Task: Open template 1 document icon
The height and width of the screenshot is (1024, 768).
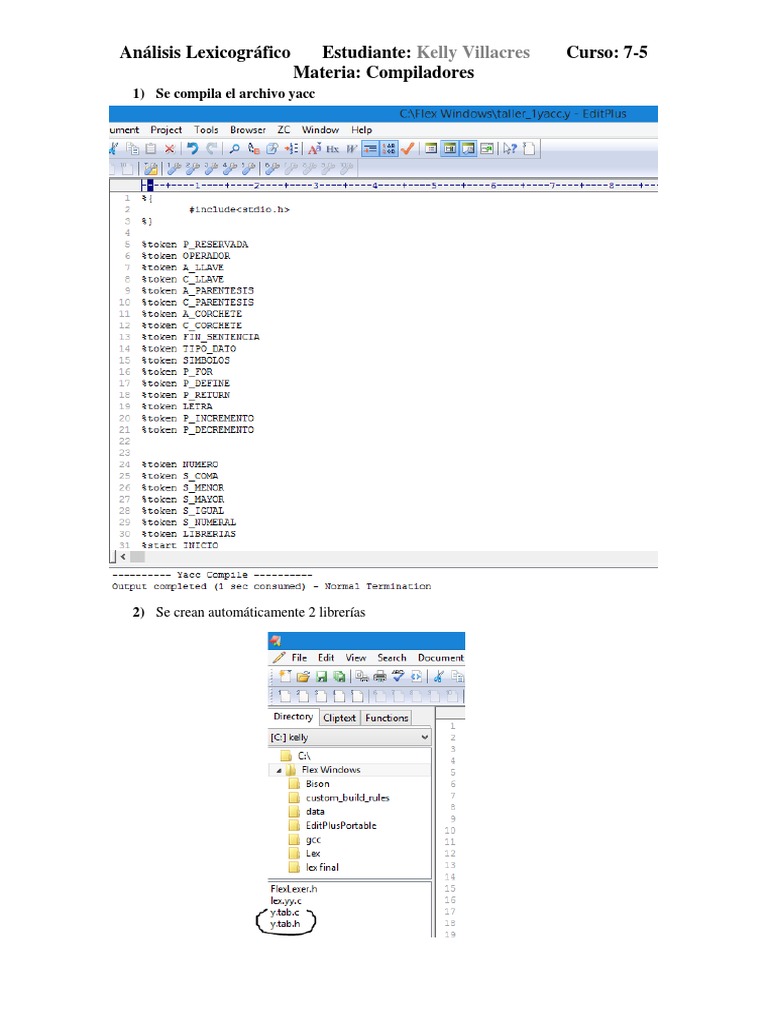Action: point(285,696)
